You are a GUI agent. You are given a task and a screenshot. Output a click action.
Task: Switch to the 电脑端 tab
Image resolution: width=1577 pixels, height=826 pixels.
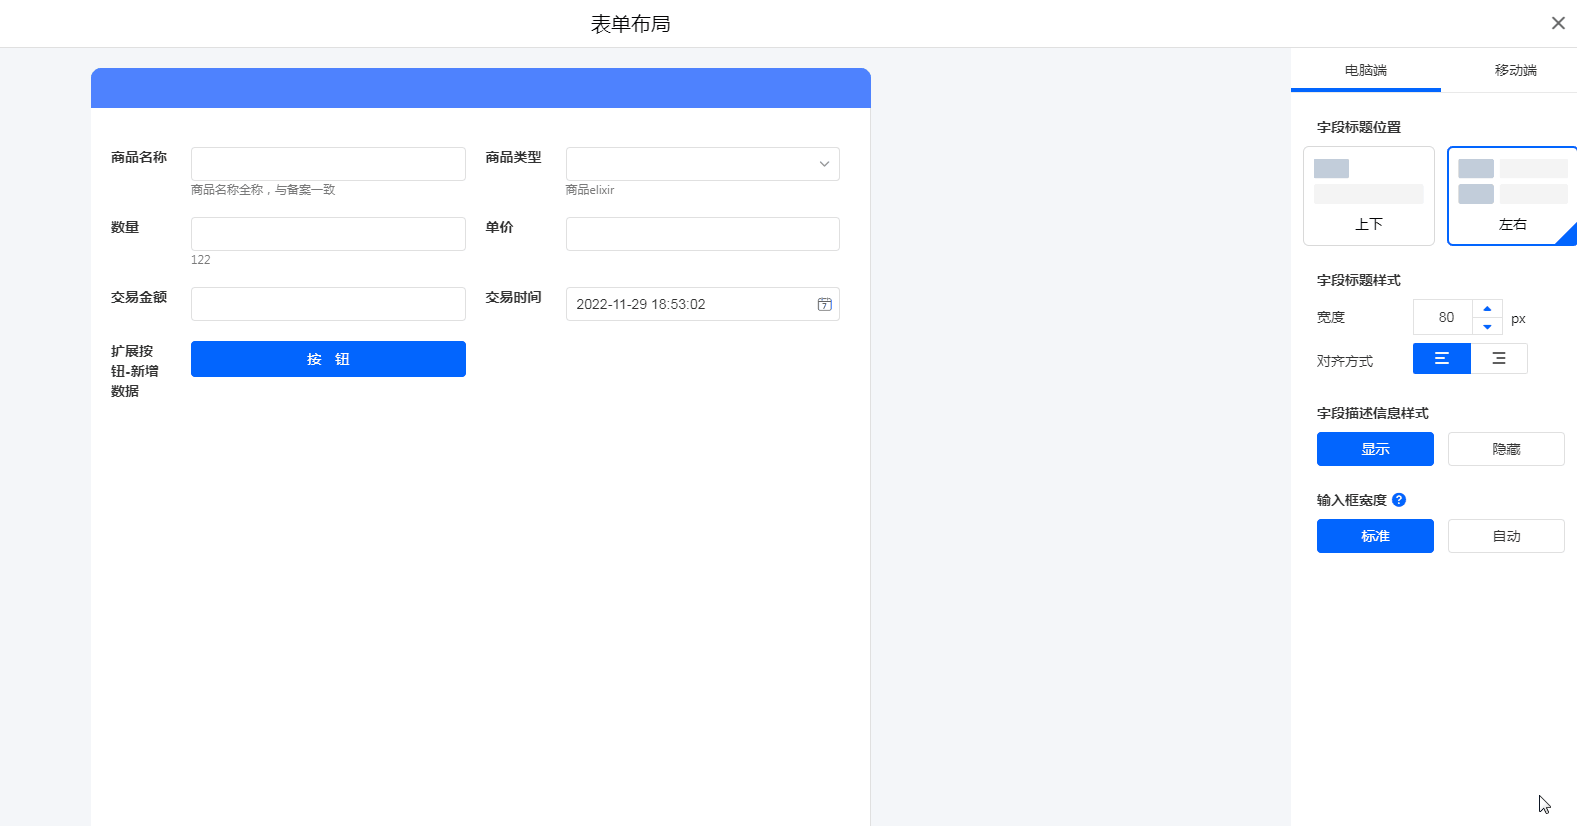[1365, 70]
